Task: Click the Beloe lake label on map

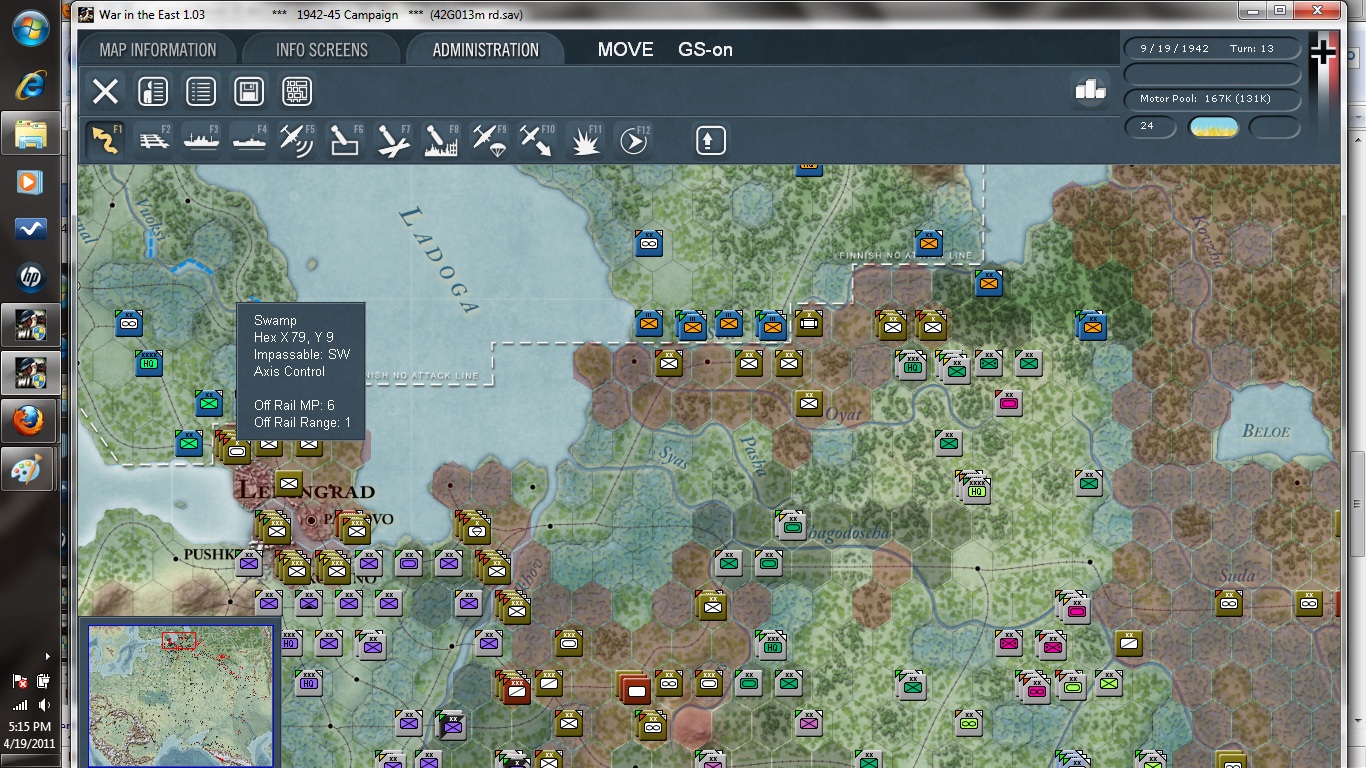Action: 1266,432
